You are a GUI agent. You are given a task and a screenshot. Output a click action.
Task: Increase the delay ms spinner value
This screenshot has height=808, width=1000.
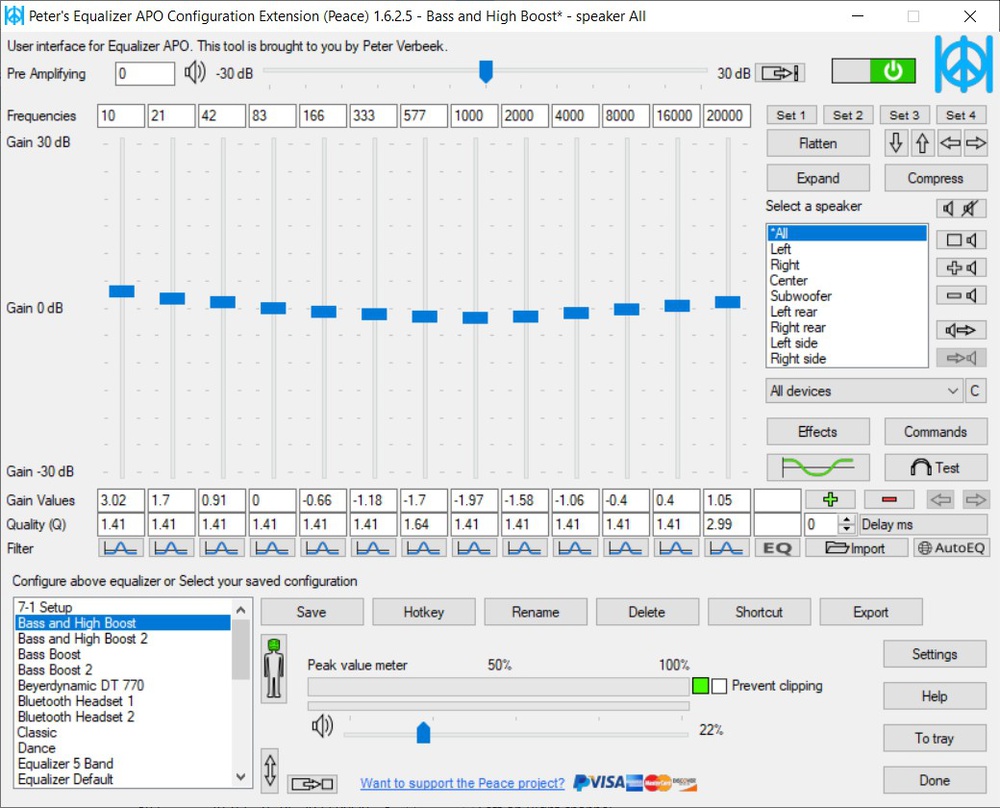point(847,520)
